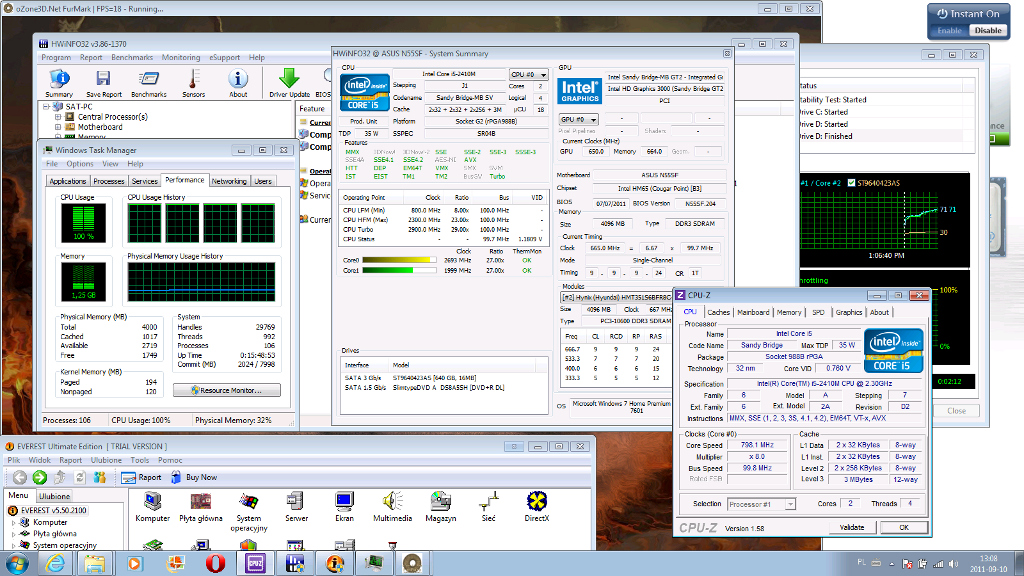Open System operacyjny icon in EVEREST panel
This screenshot has width=1024, height=576.
[x=248, y=512]
